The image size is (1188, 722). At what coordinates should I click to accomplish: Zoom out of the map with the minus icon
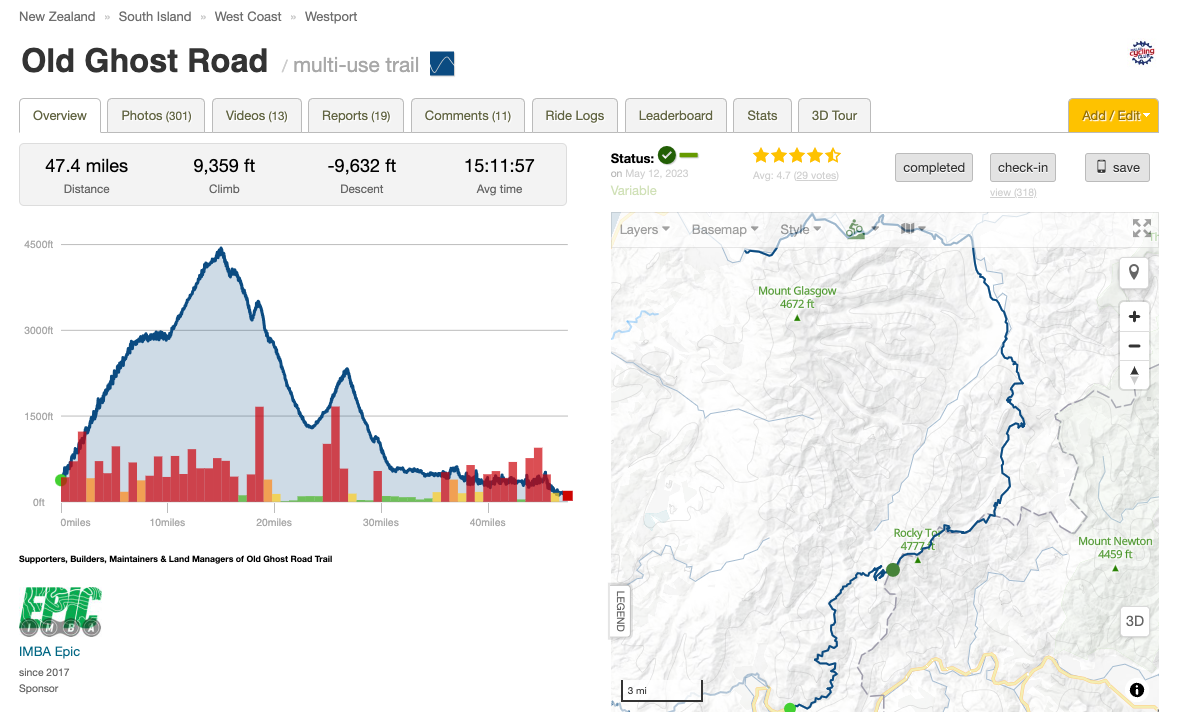(x=1134, y=345)
